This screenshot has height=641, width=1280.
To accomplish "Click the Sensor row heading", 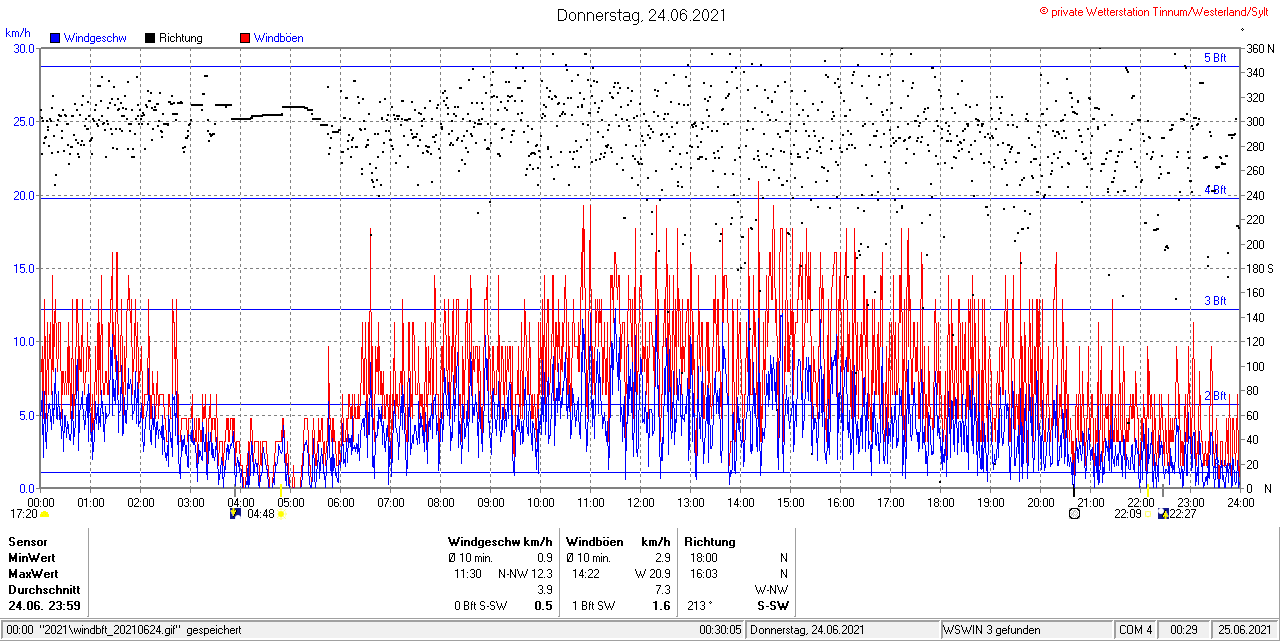I will [x=27, y=542].
